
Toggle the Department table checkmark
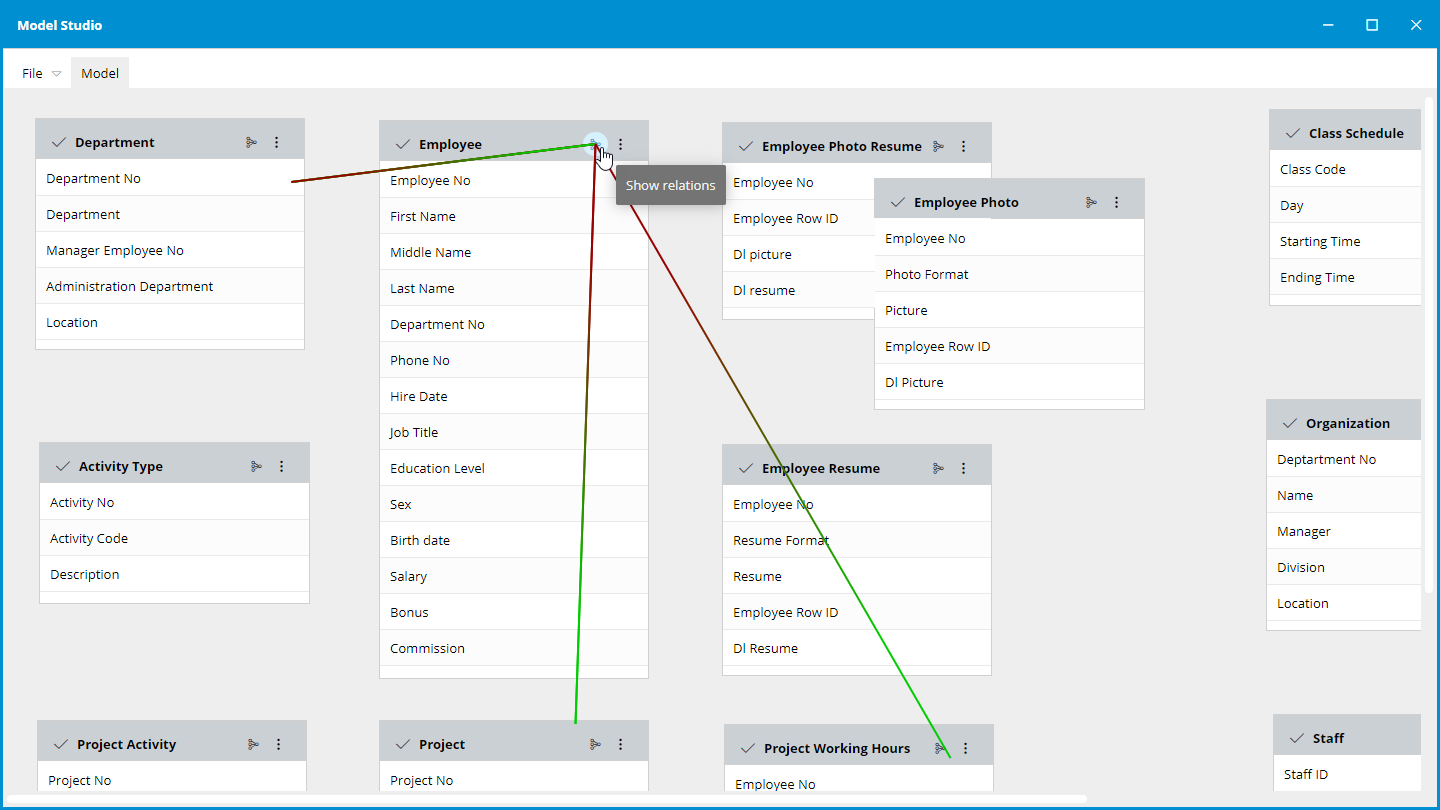point(58,142)
